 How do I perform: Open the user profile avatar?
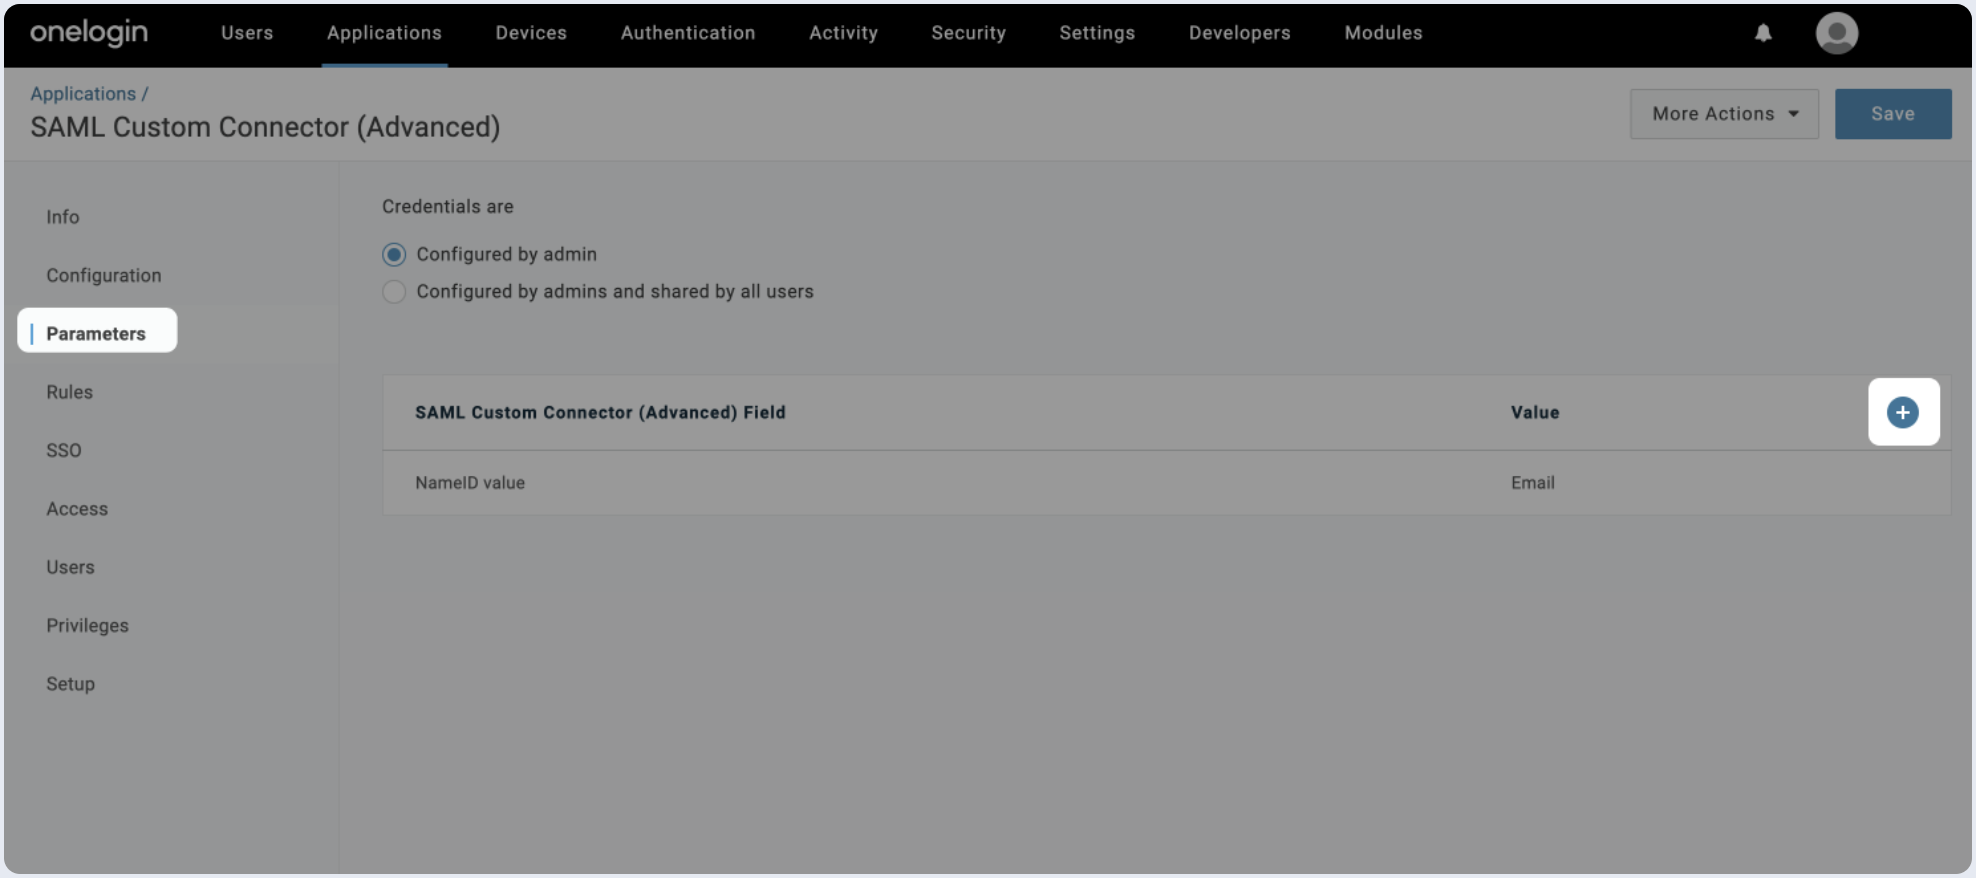point(1836,33)
